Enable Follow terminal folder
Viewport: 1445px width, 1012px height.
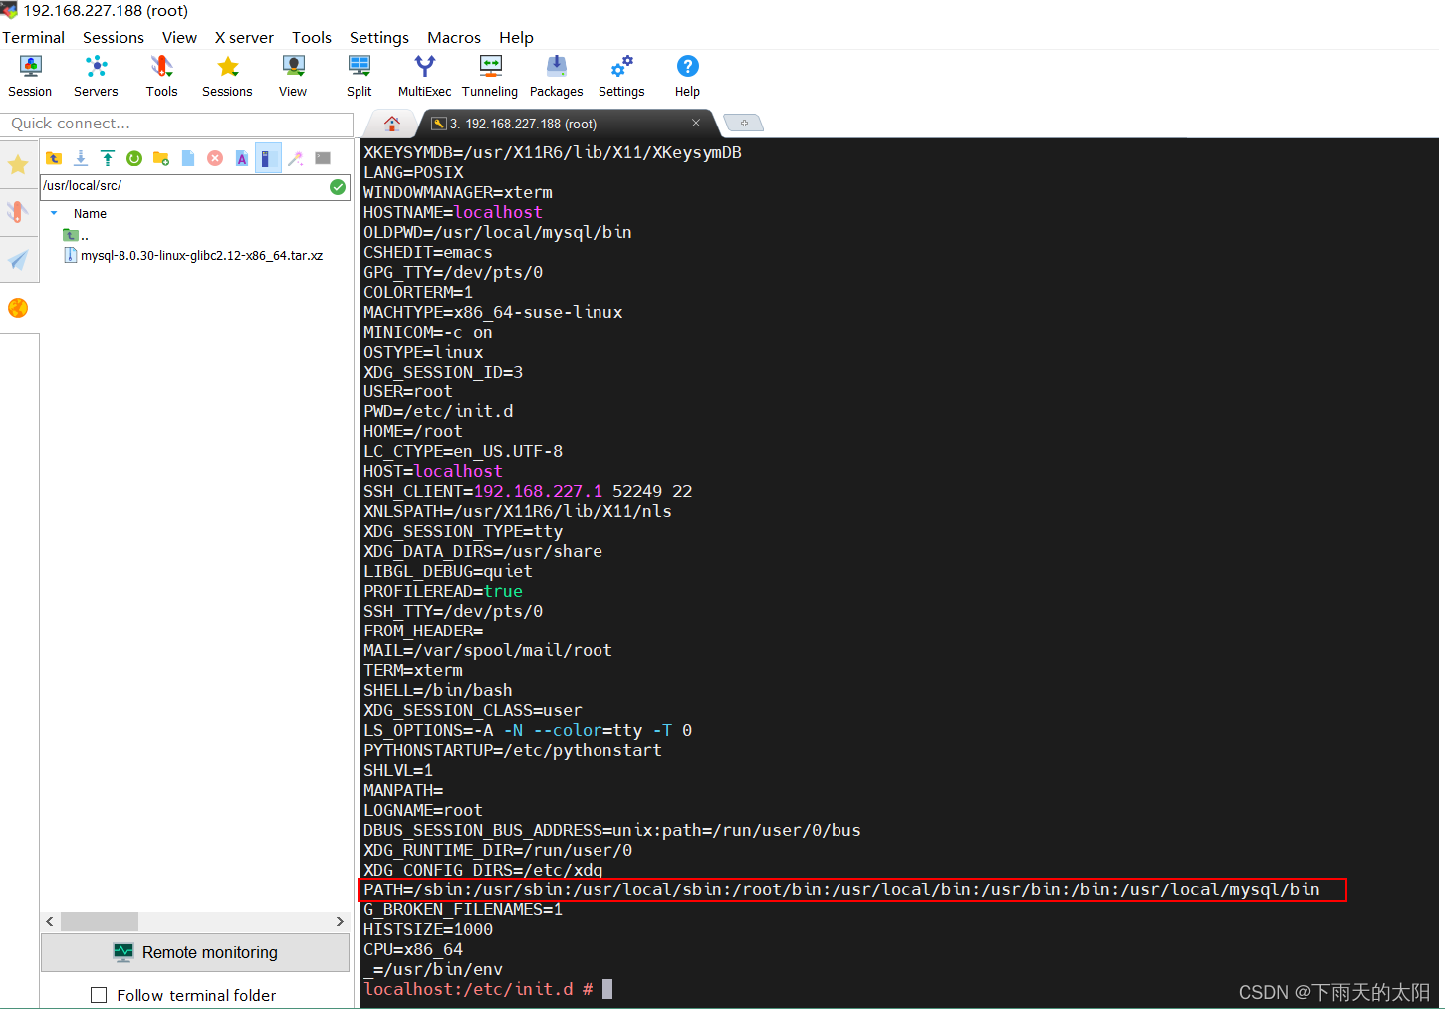(x=99, y=995)
